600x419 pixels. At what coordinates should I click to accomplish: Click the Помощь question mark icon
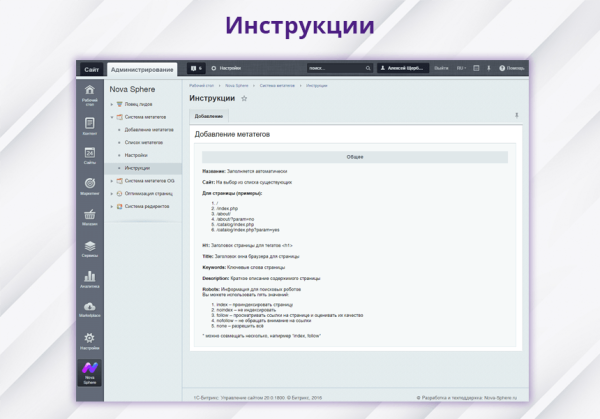(x=502, y=68)
